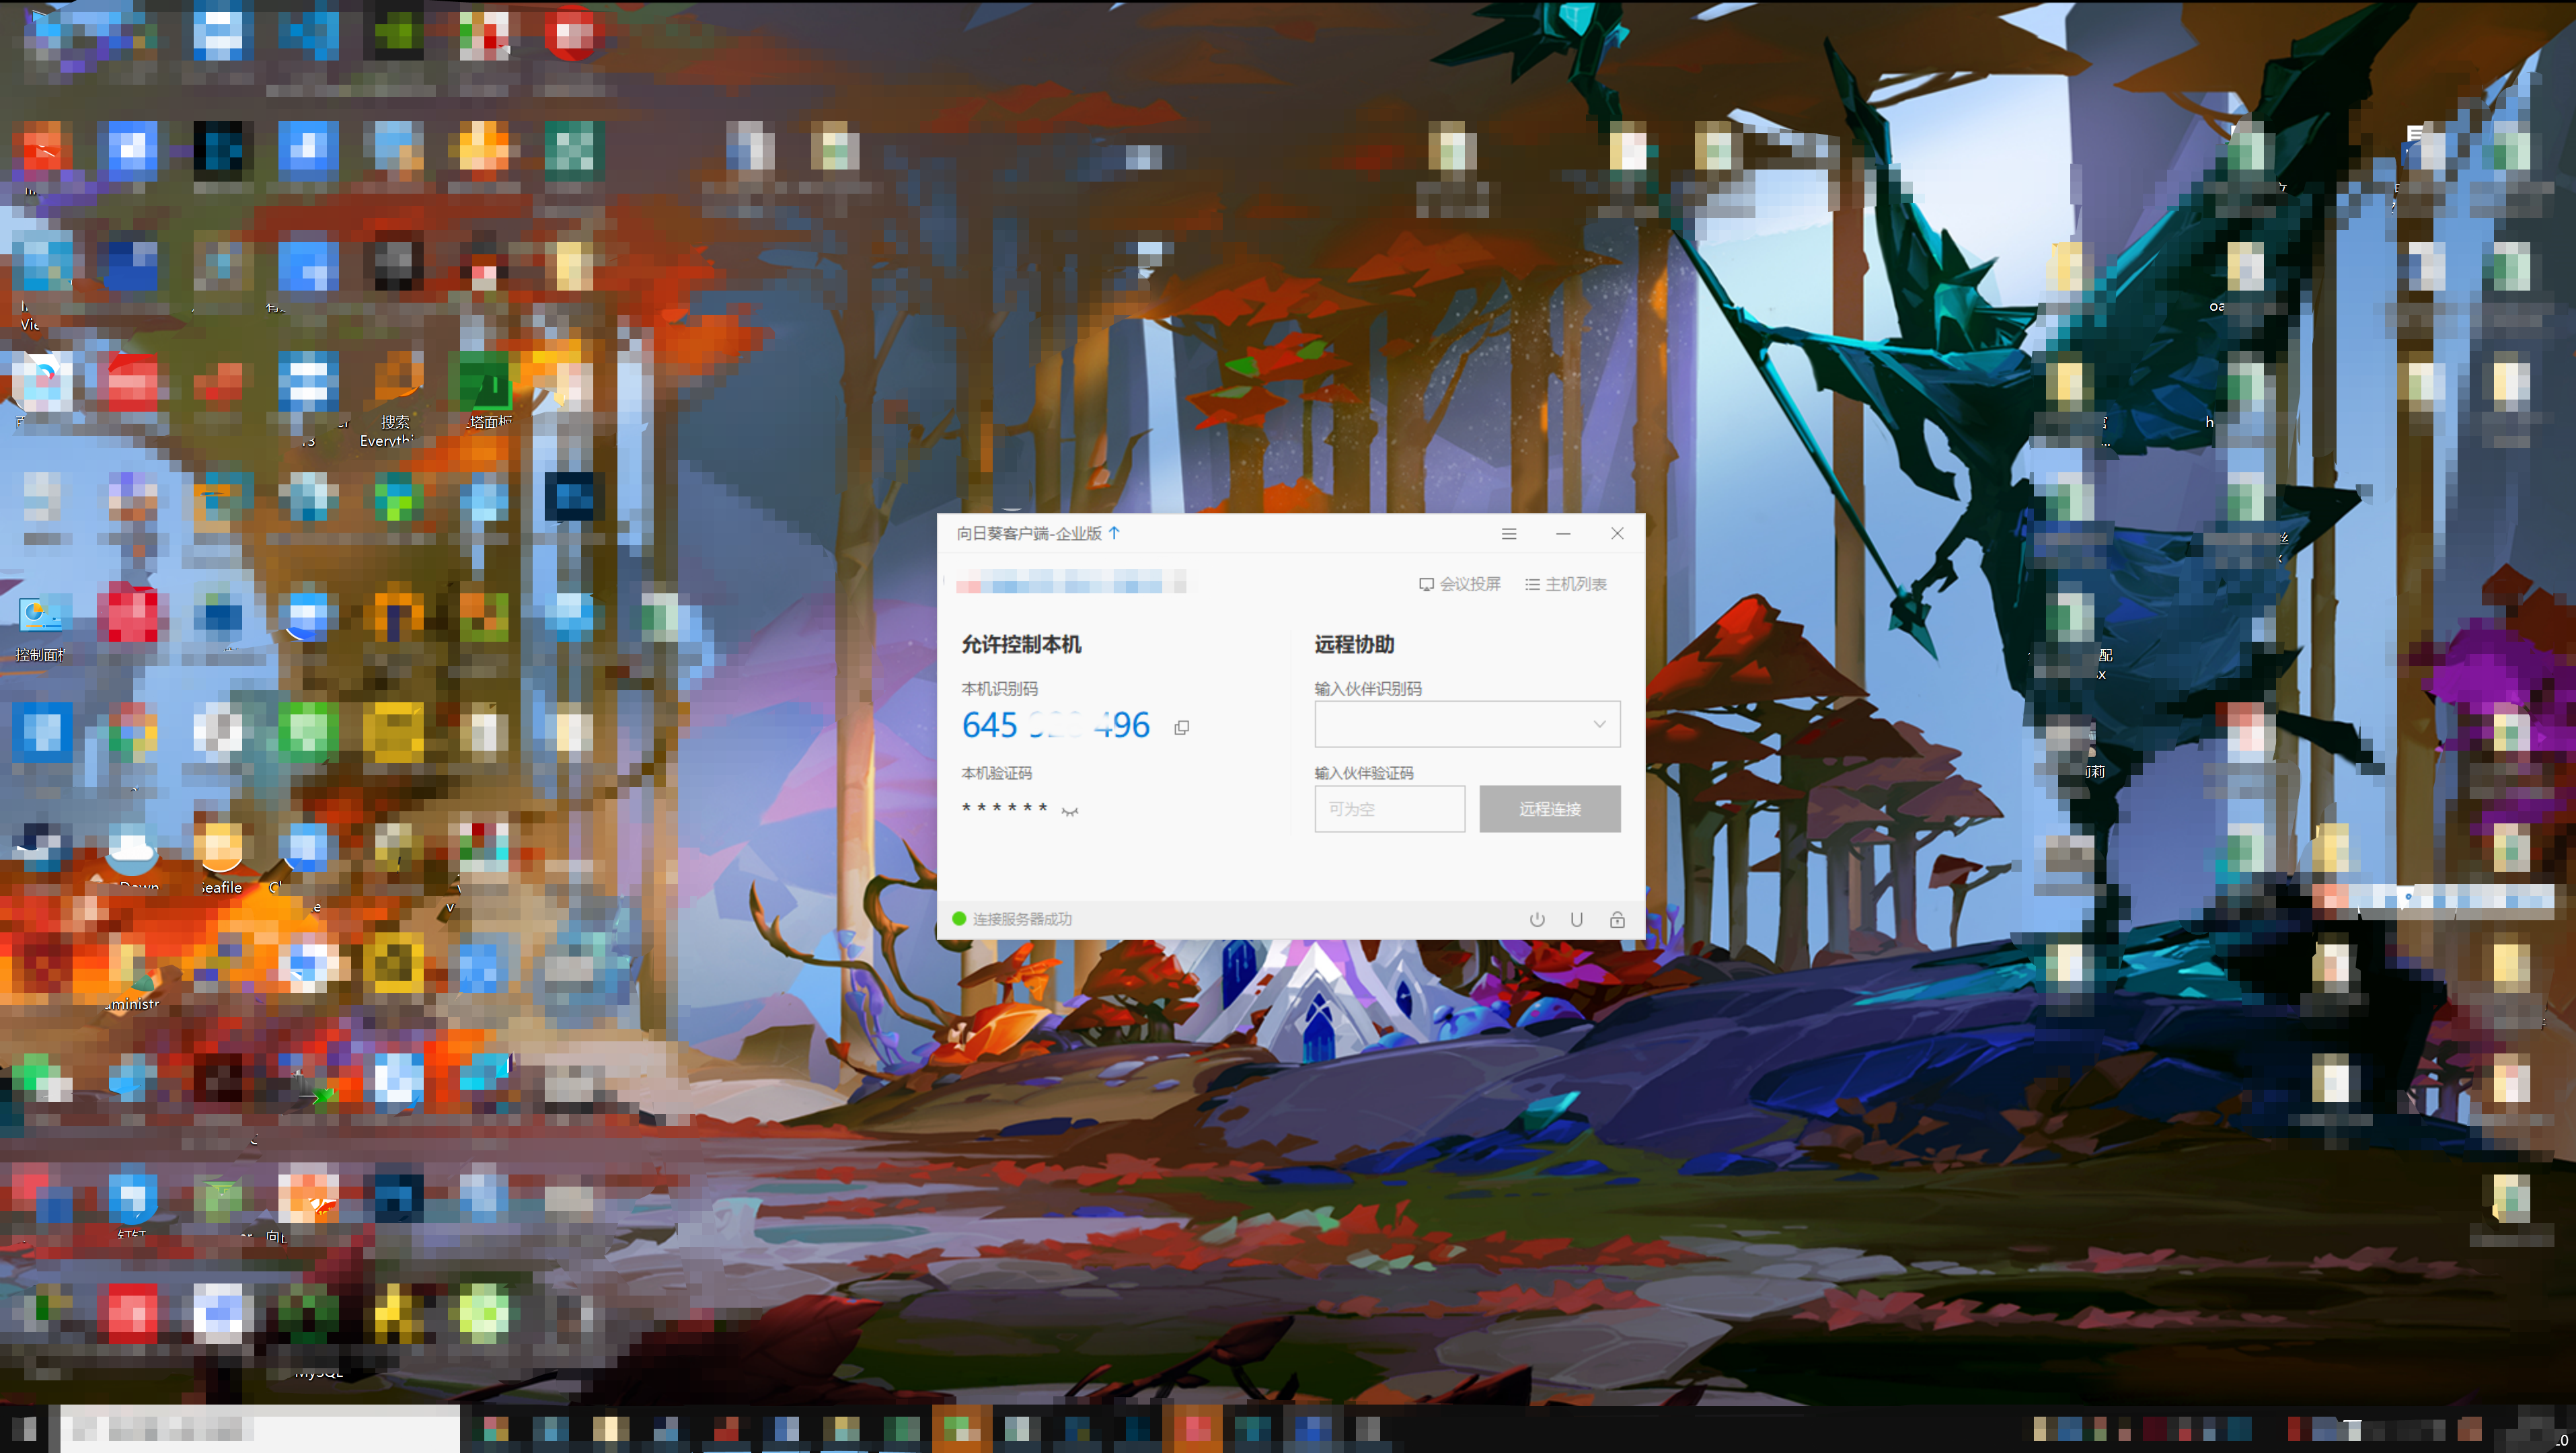Click the 连接服务器成功 status text
The width and height of the screenshot is (2576, 1453).
pos(1022,919)
